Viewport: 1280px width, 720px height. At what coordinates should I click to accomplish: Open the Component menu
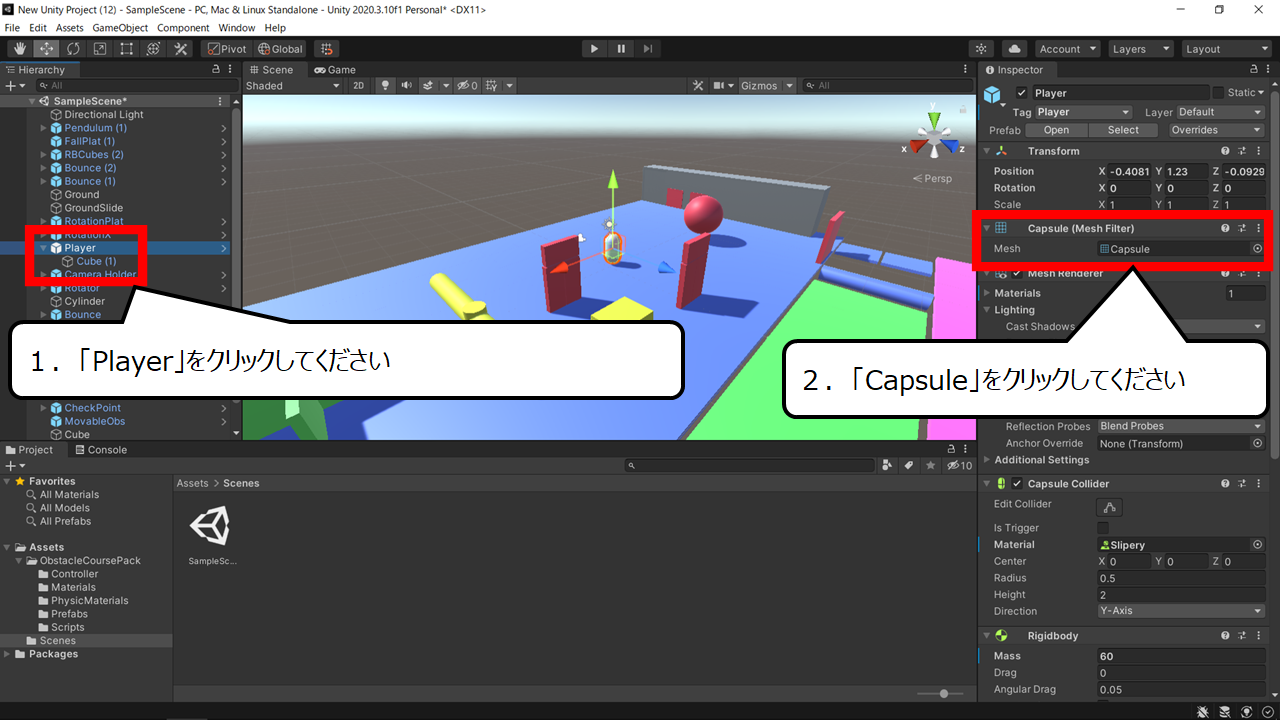pyautogui.click(x=183, y=28)
